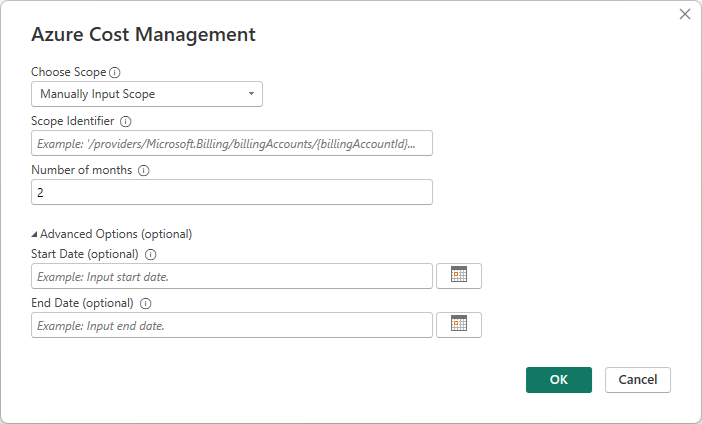Open the Start Date calendar picker

459,276
